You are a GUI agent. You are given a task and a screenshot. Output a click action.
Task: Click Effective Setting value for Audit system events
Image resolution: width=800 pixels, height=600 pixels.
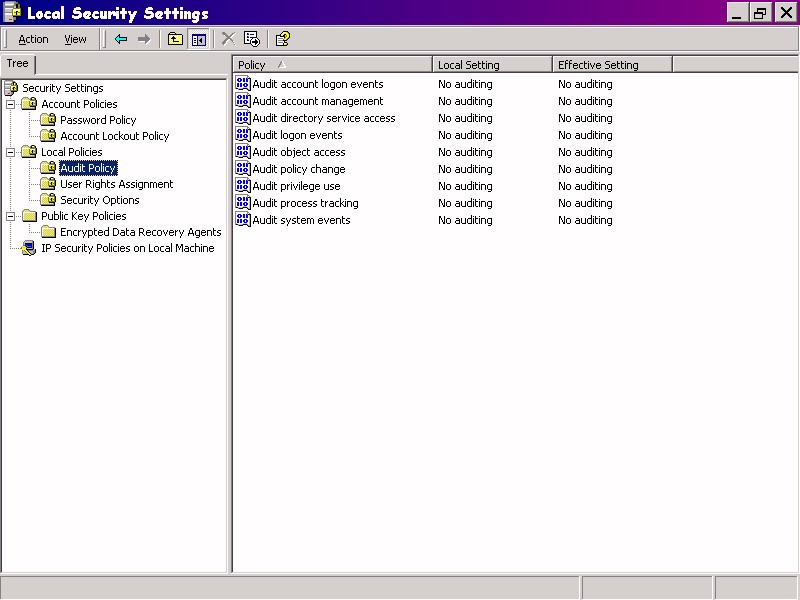tap(585, 220)
